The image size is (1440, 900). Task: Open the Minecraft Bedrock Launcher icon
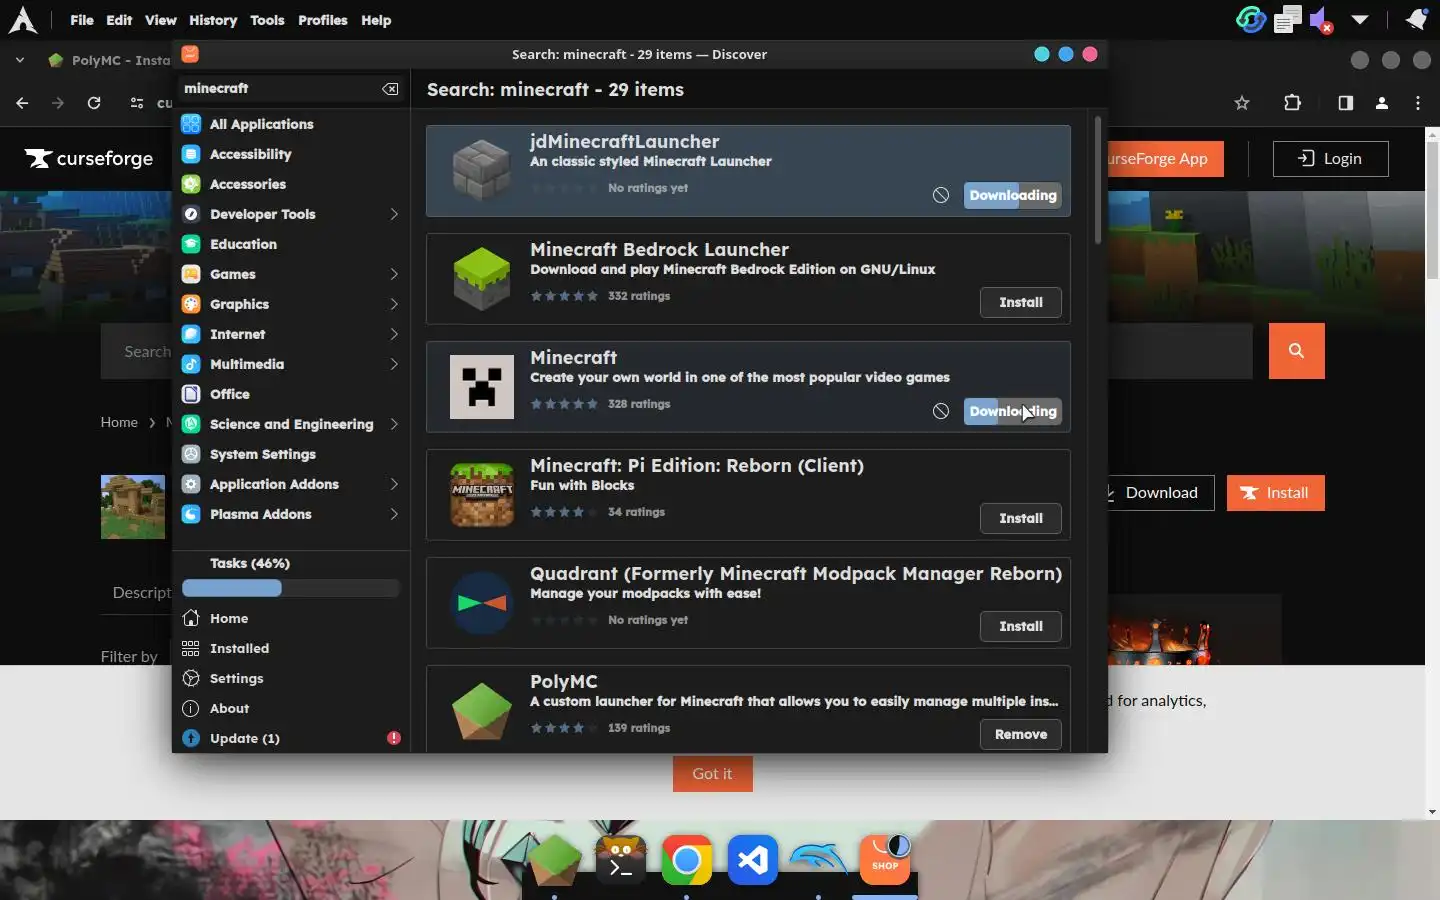point(482,279)
